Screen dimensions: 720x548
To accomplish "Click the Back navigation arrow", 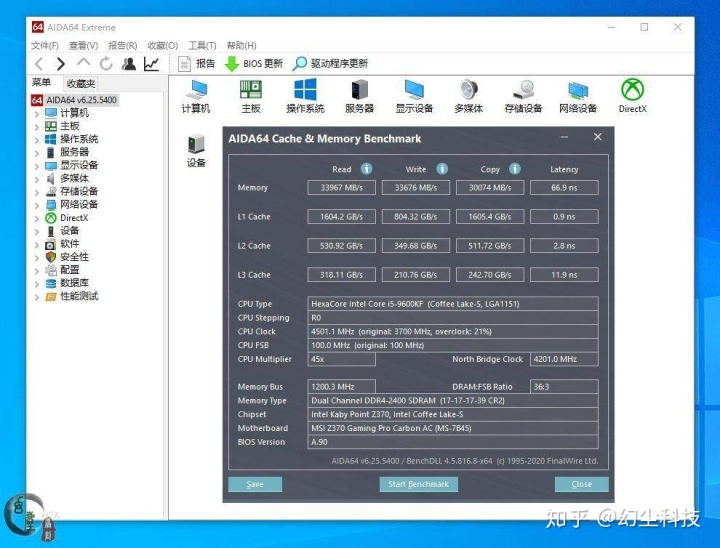I will tap(39, 64).
